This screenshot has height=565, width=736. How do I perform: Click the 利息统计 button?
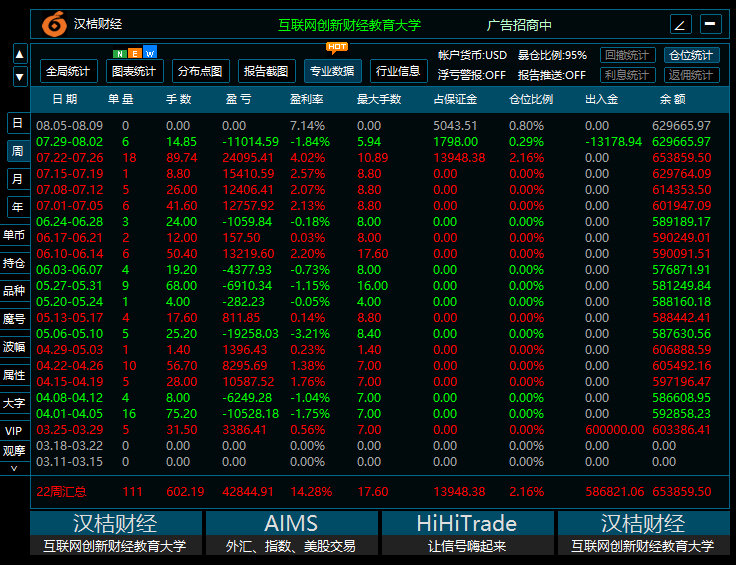(x=628, y=75)
